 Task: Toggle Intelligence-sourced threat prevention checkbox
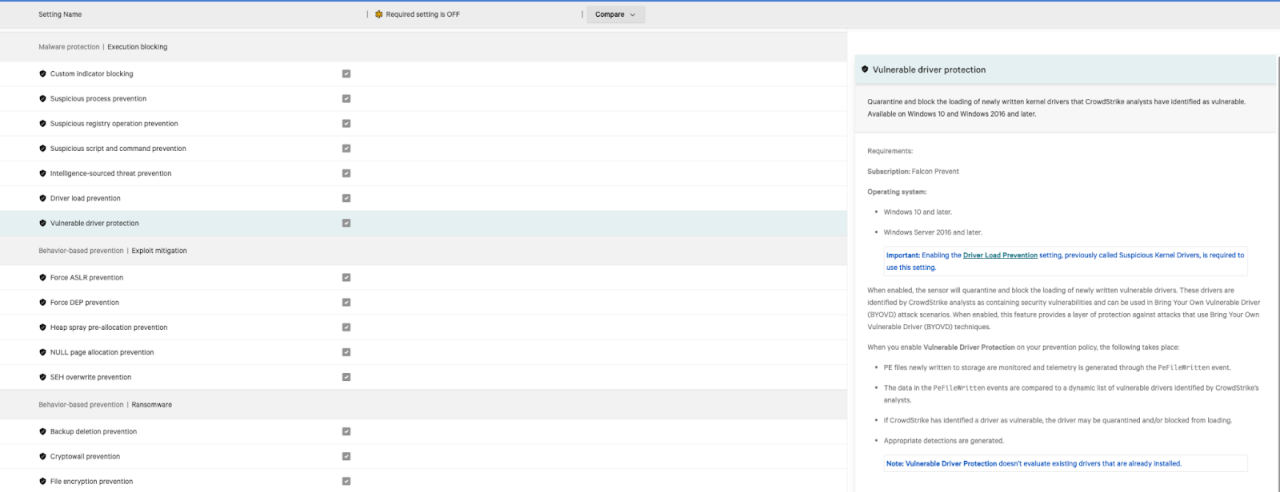click(346, 173)
